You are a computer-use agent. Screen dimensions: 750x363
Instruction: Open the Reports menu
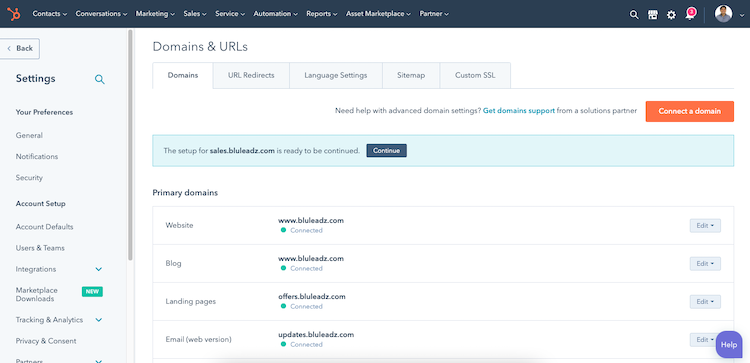tap(322, 14)
